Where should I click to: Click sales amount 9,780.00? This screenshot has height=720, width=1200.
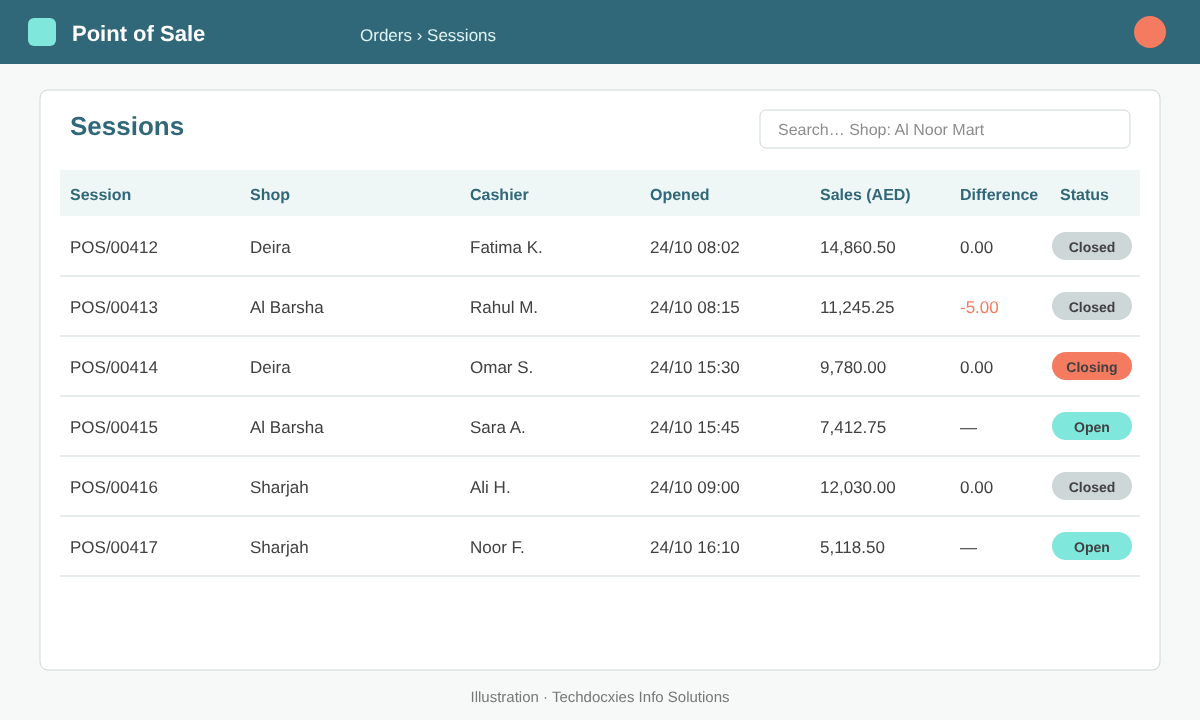tap(853, 367)
